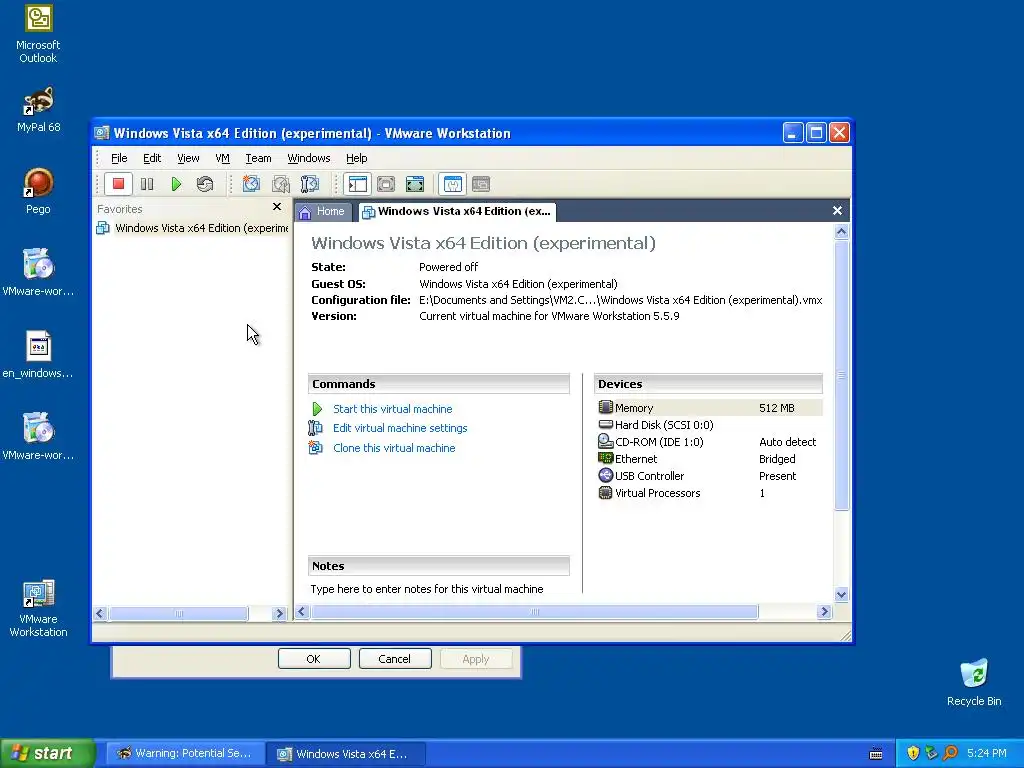Click the magnifier tray icon
The width and height of the screenshot is (1024, 768).
(950, 753)
